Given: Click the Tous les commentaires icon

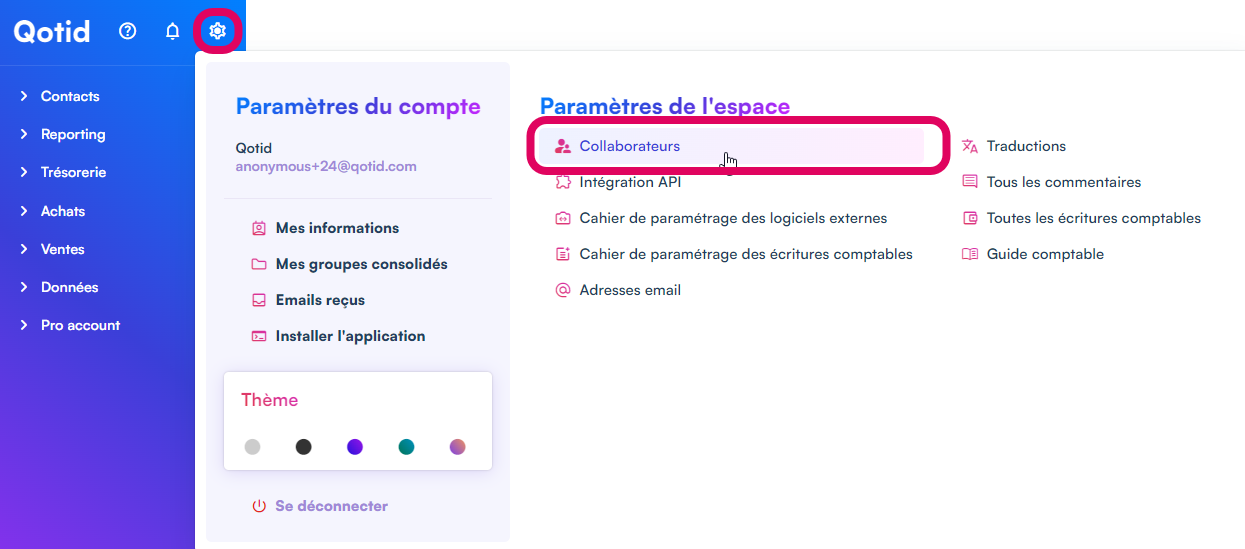Looking at the screenshot, I should click(x=969, y=182).
